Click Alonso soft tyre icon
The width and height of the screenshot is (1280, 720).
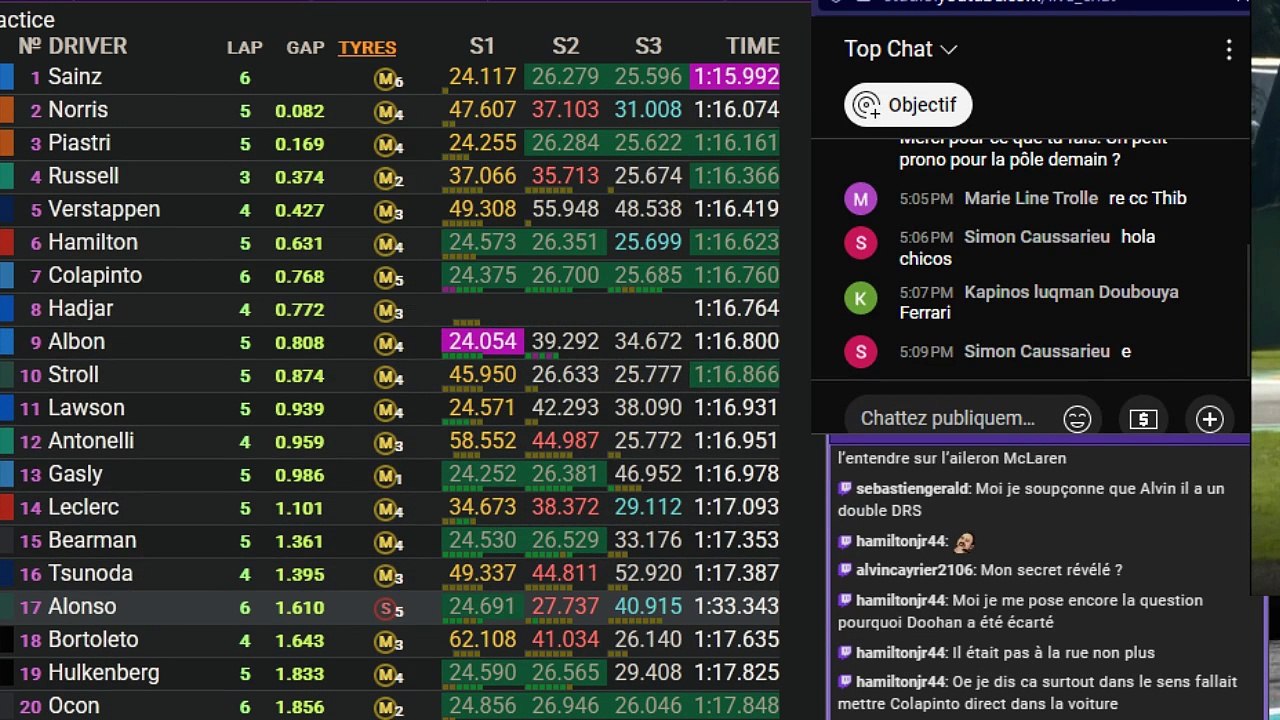pyautogui.click(x=388, y=608)
